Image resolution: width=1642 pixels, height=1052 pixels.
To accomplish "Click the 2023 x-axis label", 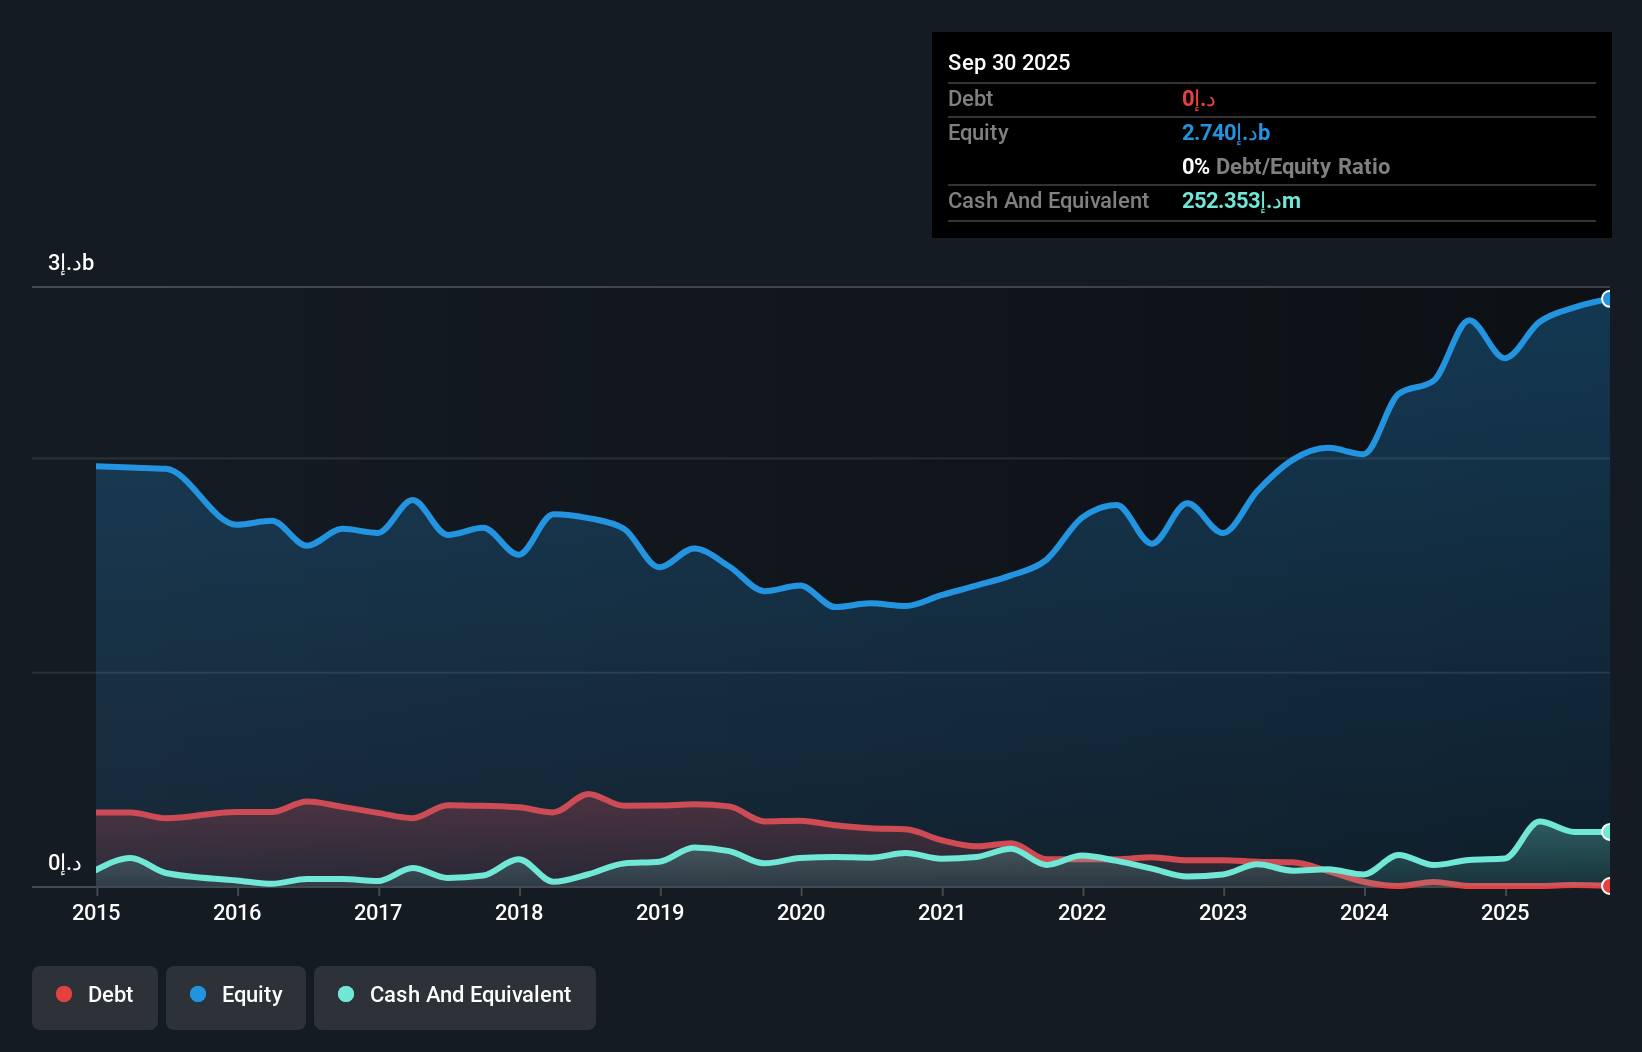I will [x=1223, y=912].
